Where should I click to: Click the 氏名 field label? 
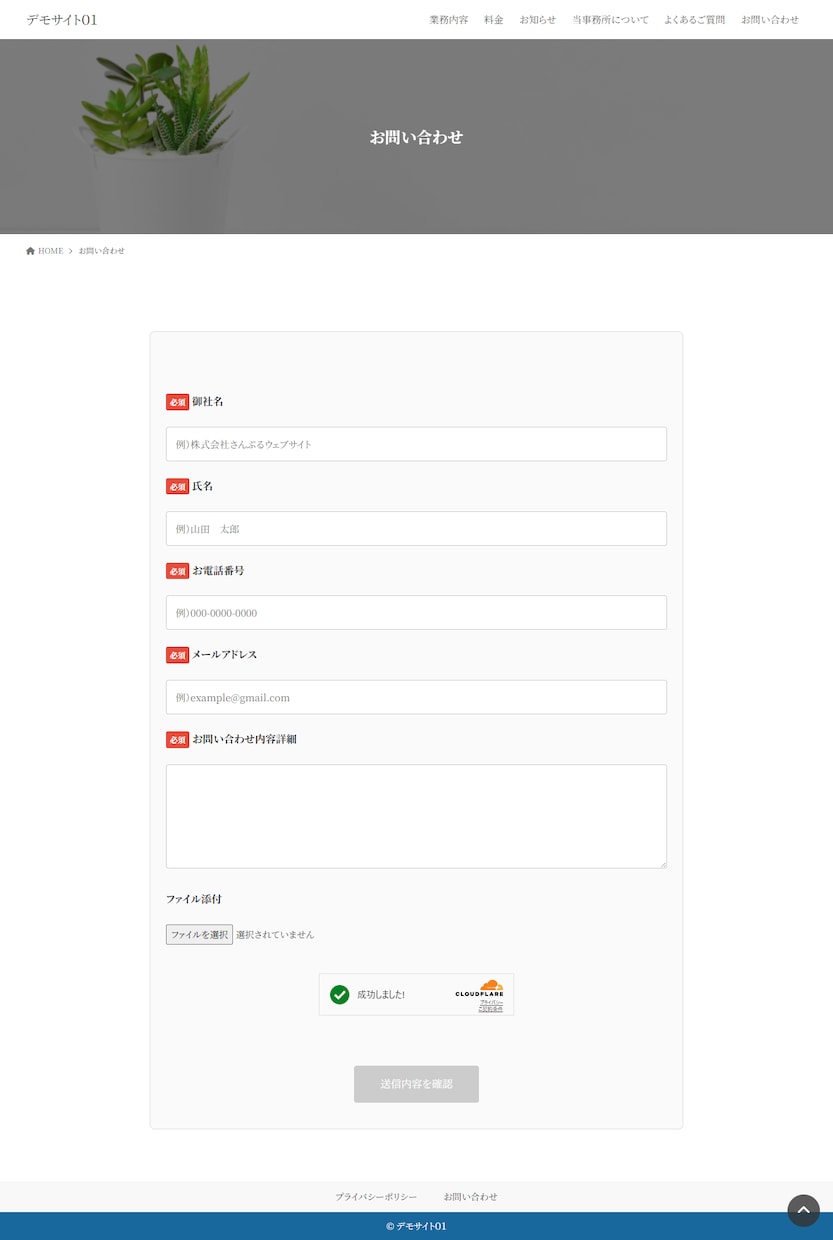pyautogui.click(x=202, y=486)
